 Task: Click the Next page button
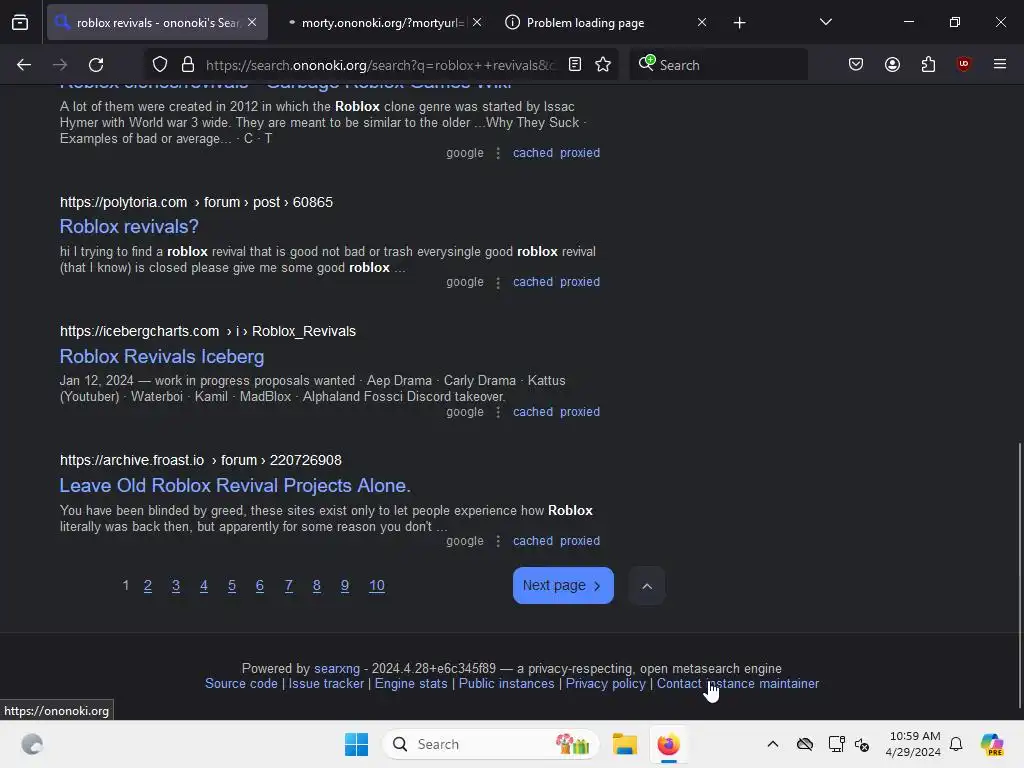563,586
